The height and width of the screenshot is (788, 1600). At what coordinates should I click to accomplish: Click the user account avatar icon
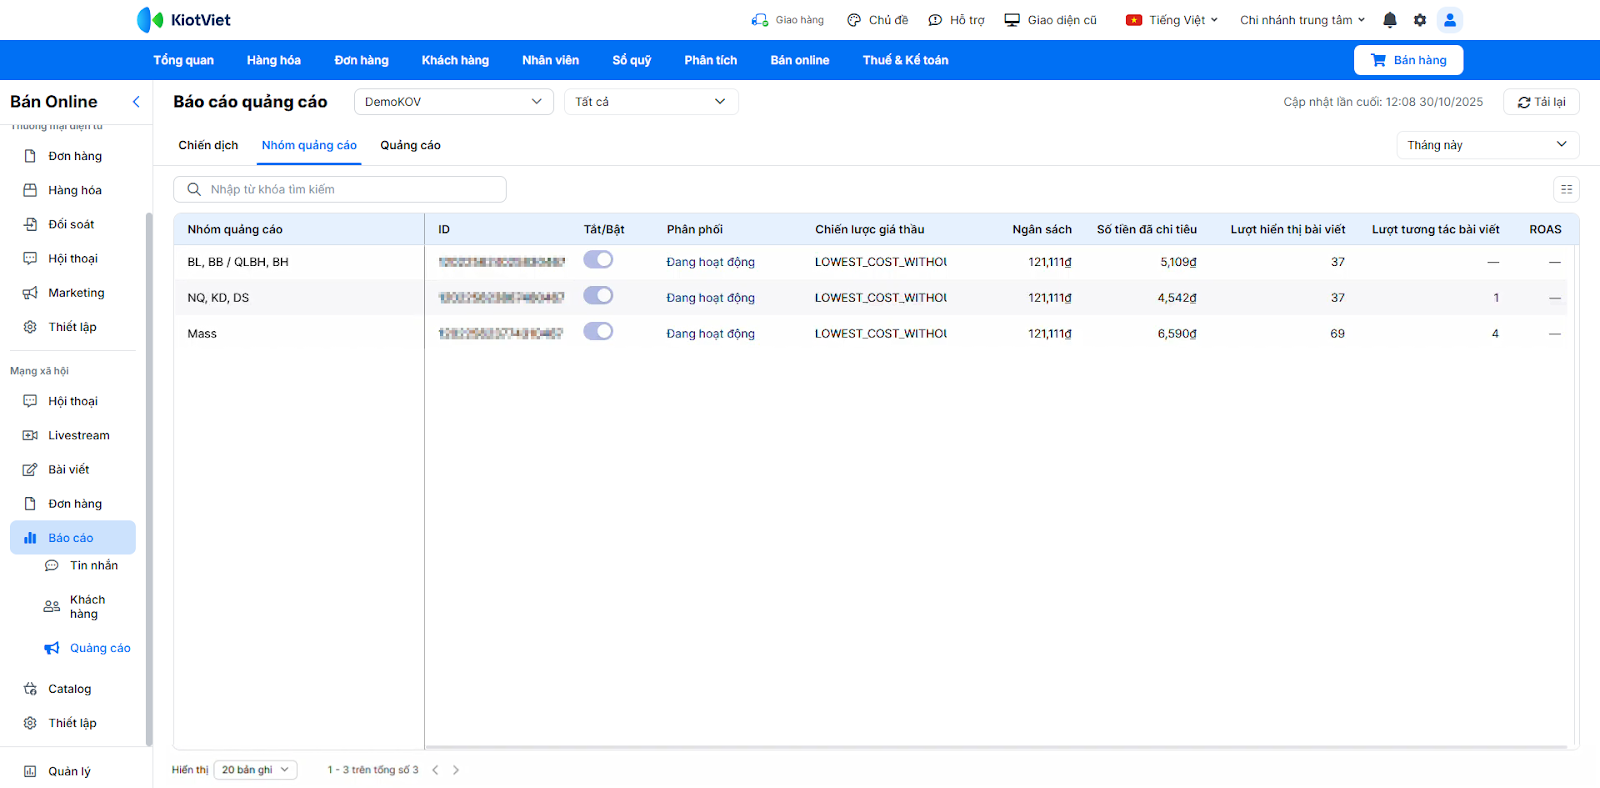[1449, 20]
